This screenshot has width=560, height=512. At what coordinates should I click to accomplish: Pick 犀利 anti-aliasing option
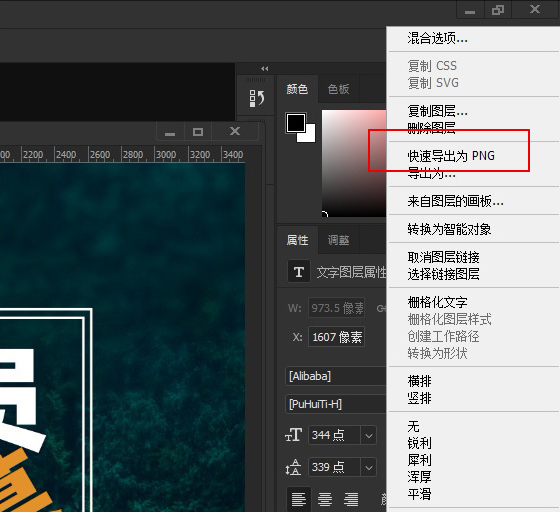tap(419, 460)
